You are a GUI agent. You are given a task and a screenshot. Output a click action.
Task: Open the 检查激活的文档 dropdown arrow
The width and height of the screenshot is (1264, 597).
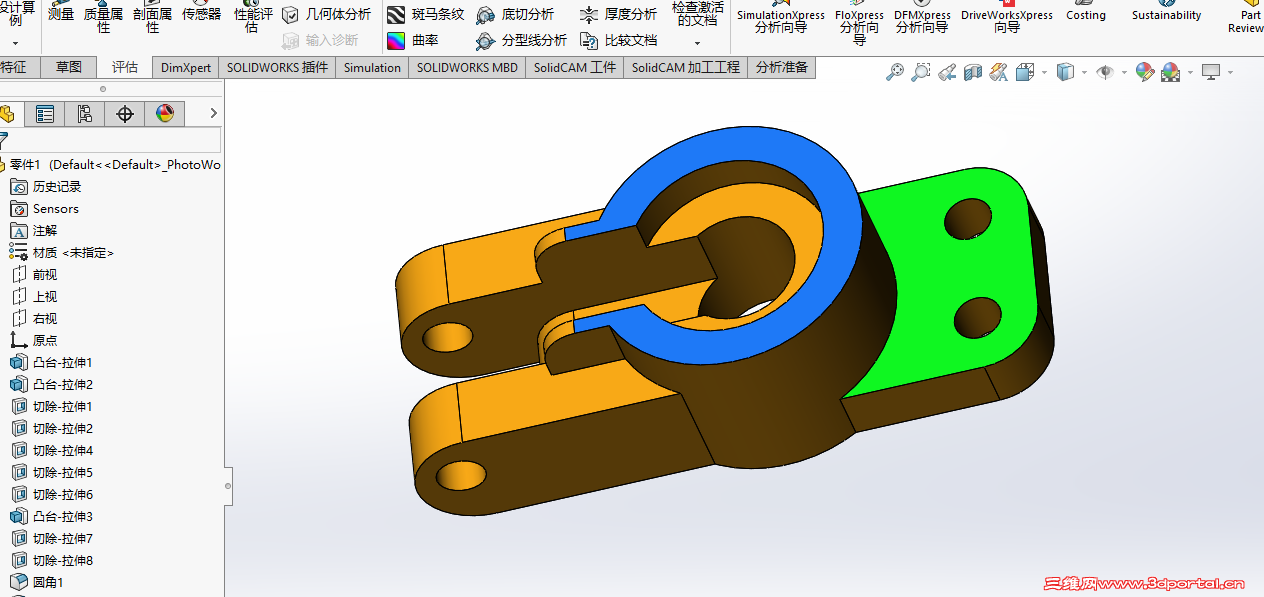[x=697, y=43]
